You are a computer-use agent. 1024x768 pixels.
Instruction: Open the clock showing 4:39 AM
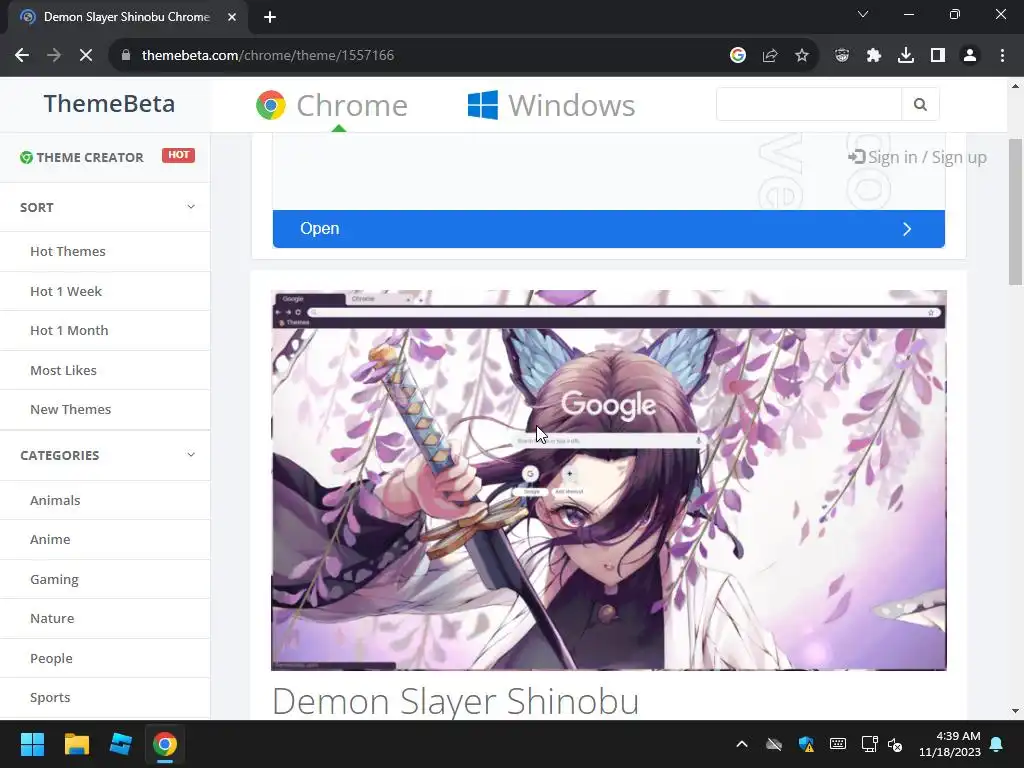coord(950,744)
